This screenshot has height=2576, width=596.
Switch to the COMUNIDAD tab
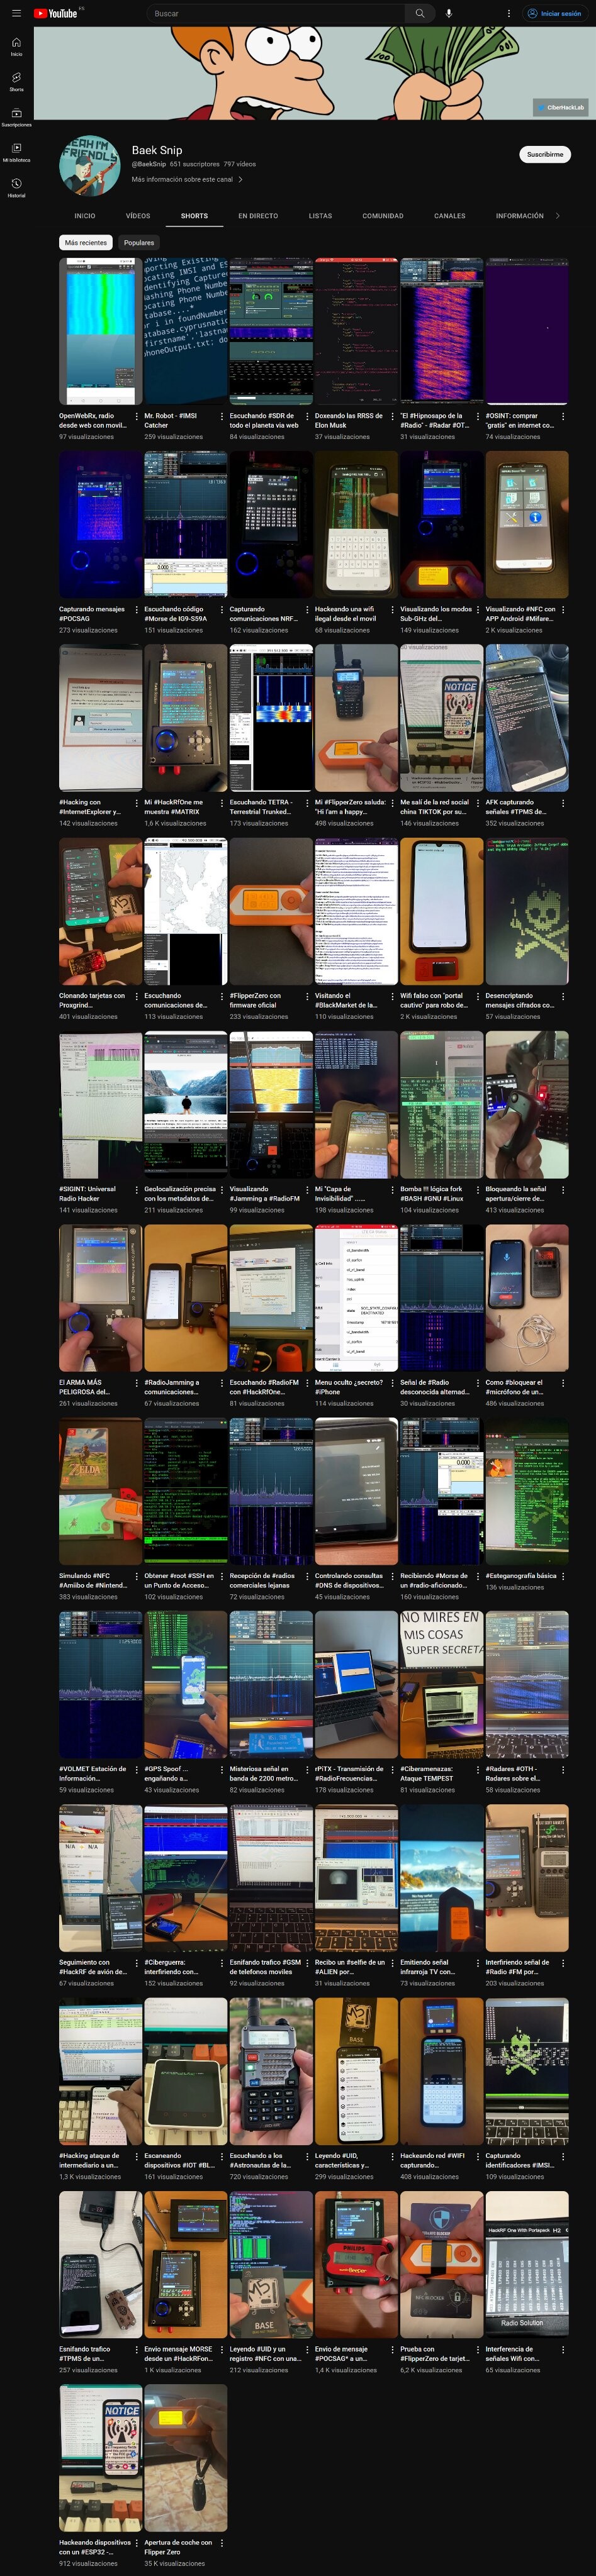[x=383, y=216]
